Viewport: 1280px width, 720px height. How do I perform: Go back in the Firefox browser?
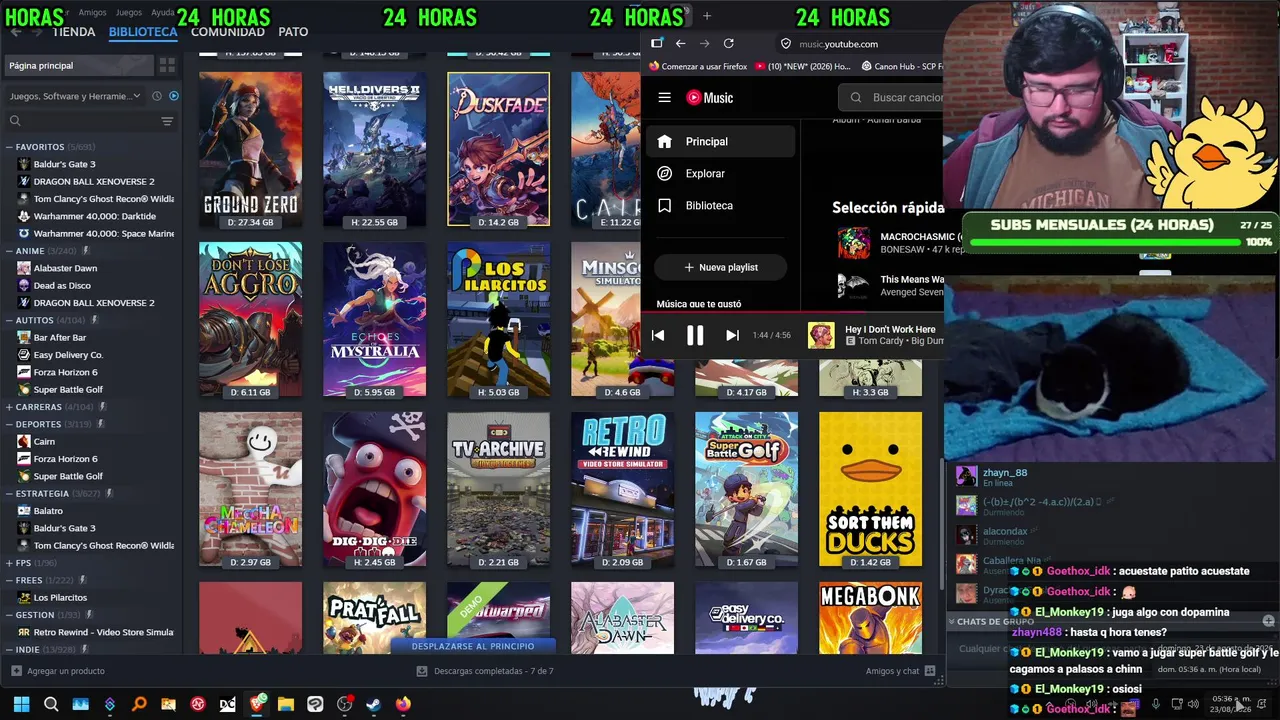click(680, 44)
